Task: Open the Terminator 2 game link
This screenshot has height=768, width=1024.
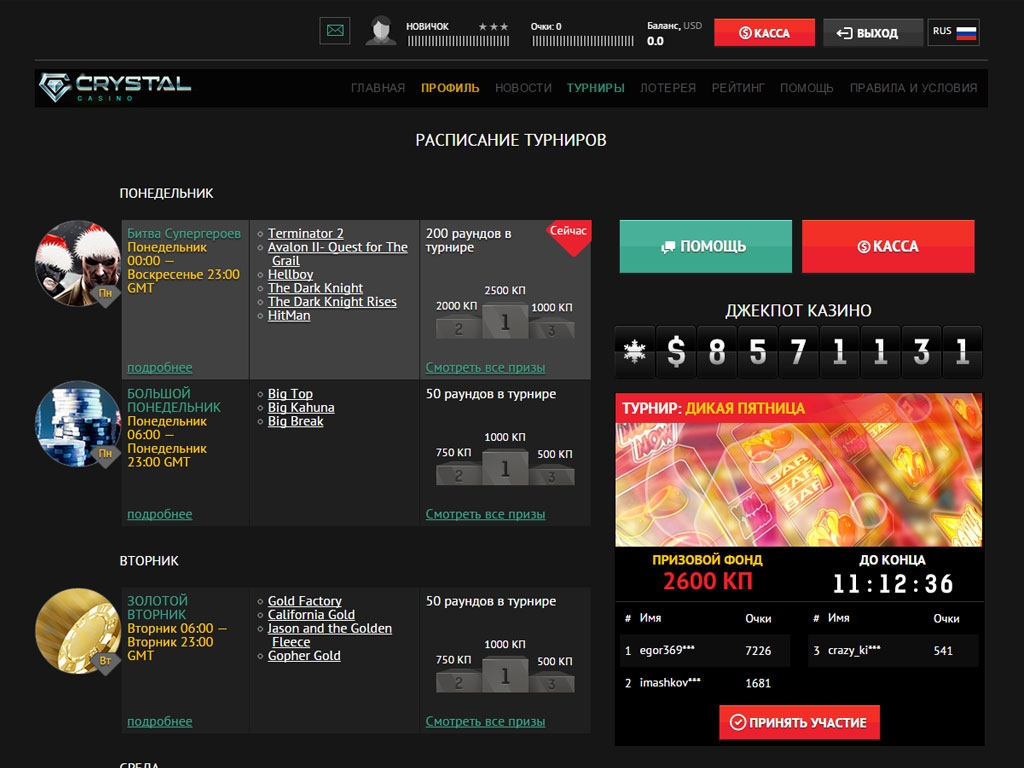Action: point(305,233)
